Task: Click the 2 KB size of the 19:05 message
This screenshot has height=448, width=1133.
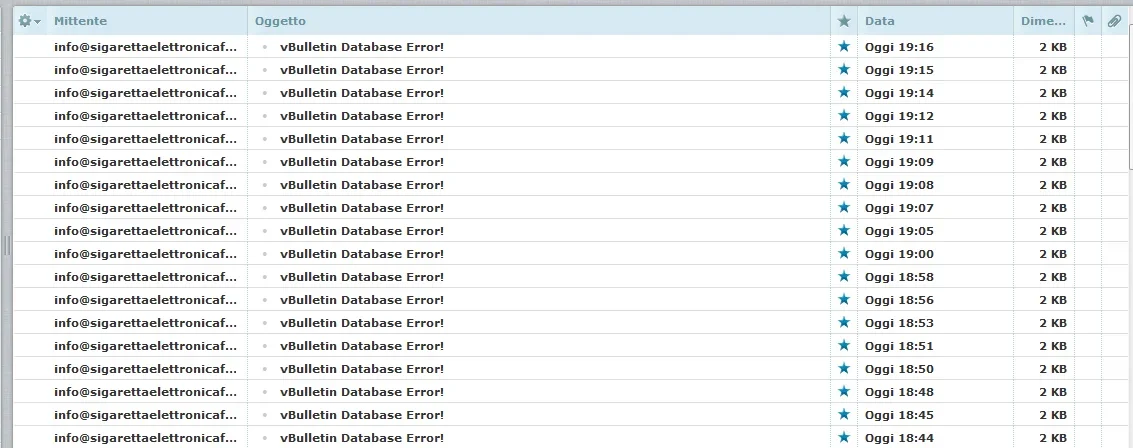Action: pyautogui.click(x=1053, y=231)
